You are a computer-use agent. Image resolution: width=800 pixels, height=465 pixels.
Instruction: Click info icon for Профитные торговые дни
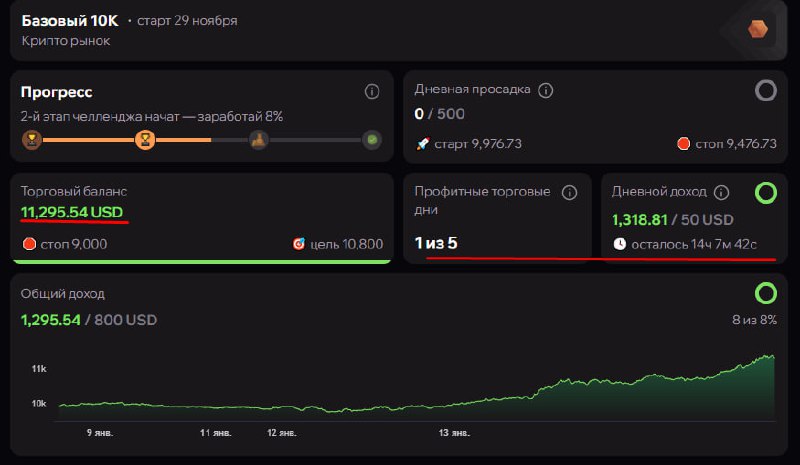coord(570,192)
